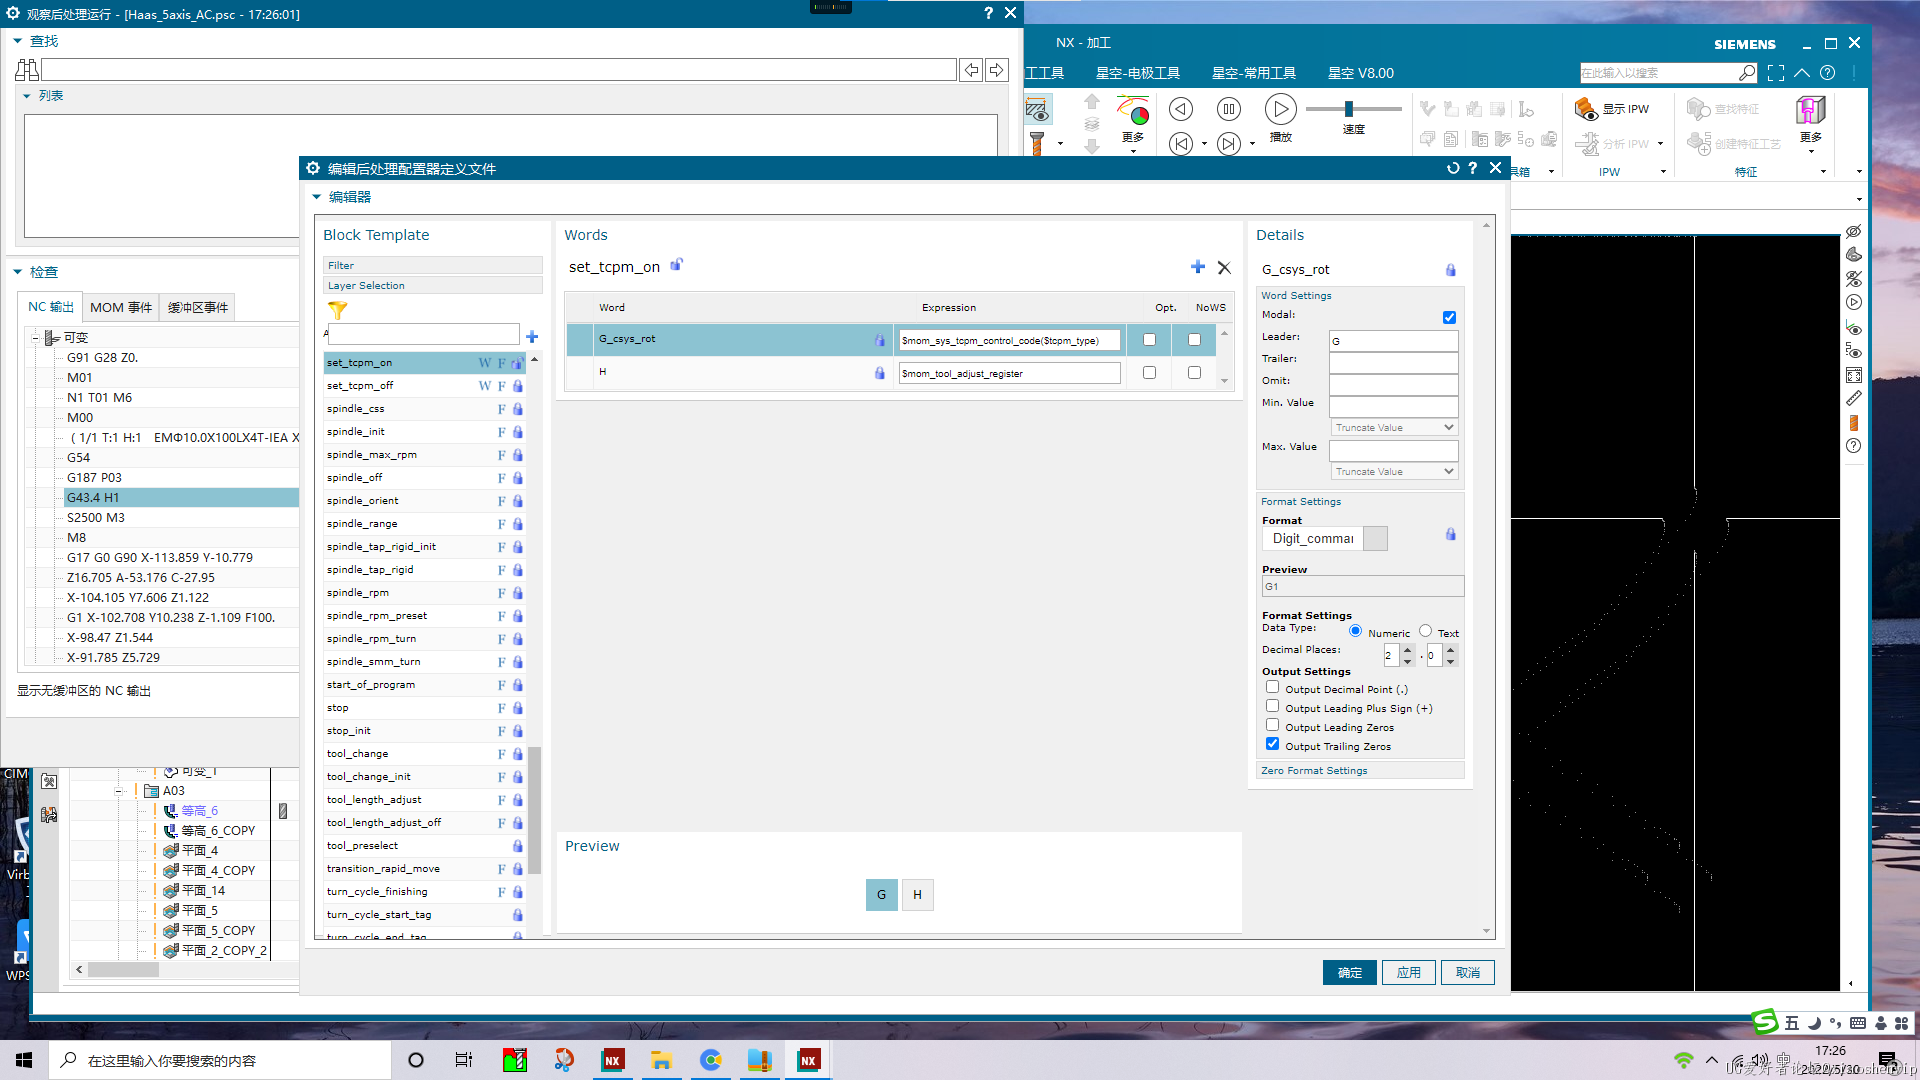Viewport: 1920px width, 1080px height.
Task: Click the G preview block
Action: coord(881,895)
